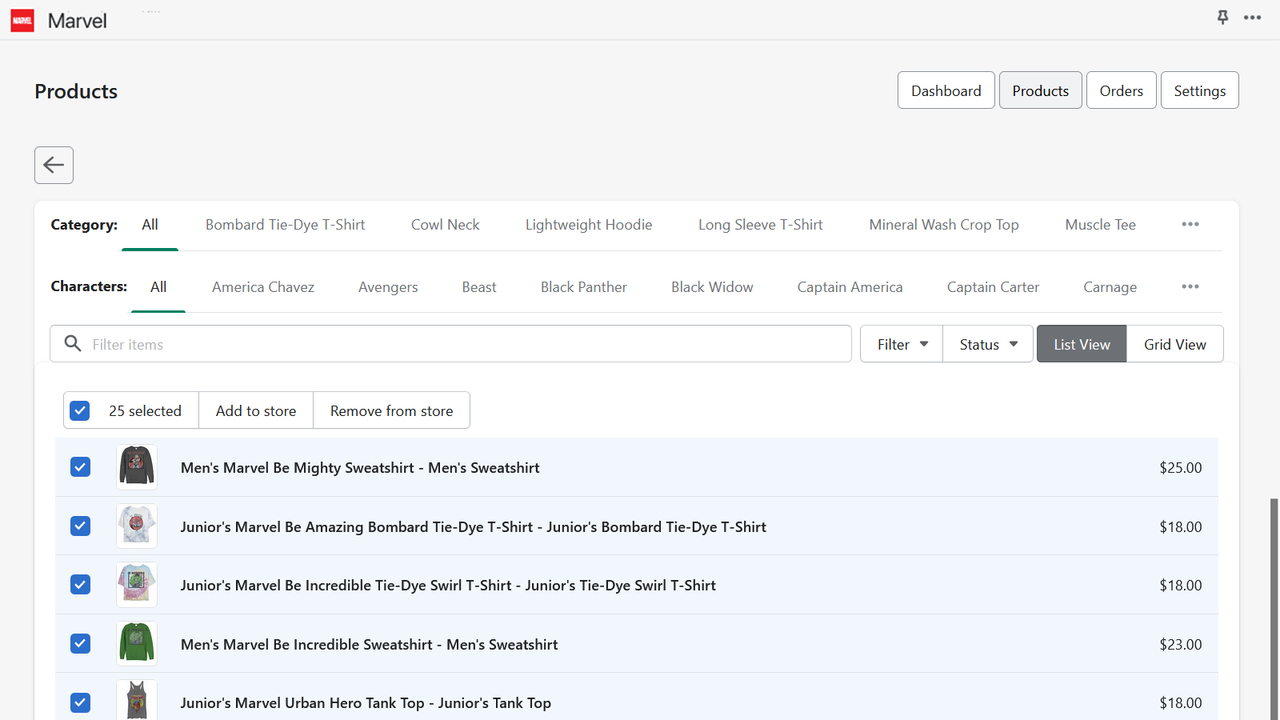Uncheck Men's Marvel Be Mighty Sweatshirt checkbox
Screen dimensions: 1280x720
tap(80, 467)
